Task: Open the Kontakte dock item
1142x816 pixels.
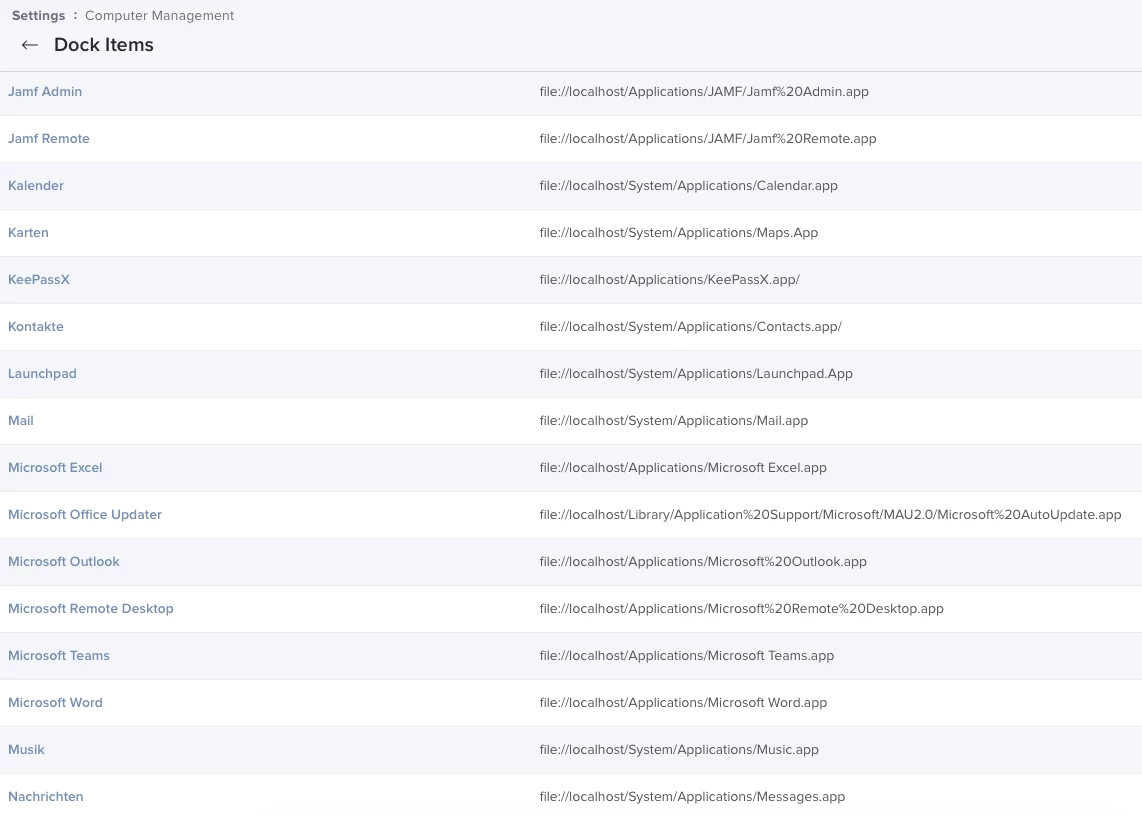Action: click(36, 326)
